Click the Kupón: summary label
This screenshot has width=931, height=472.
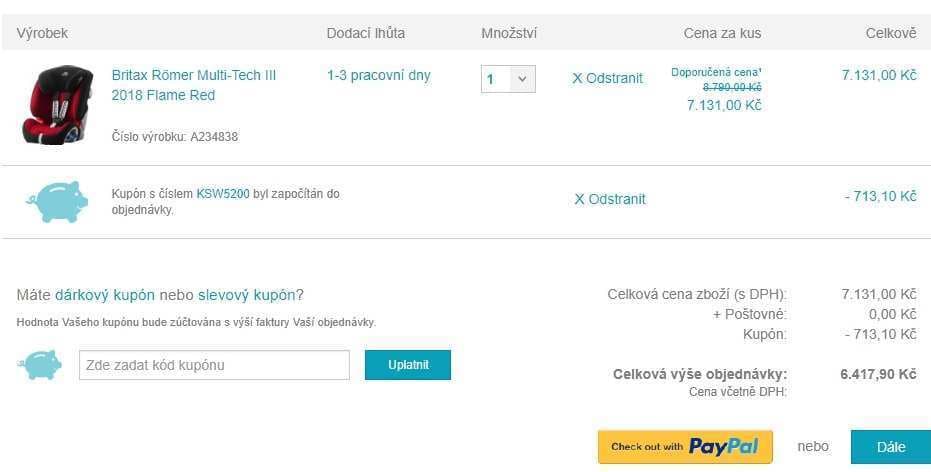765,334
